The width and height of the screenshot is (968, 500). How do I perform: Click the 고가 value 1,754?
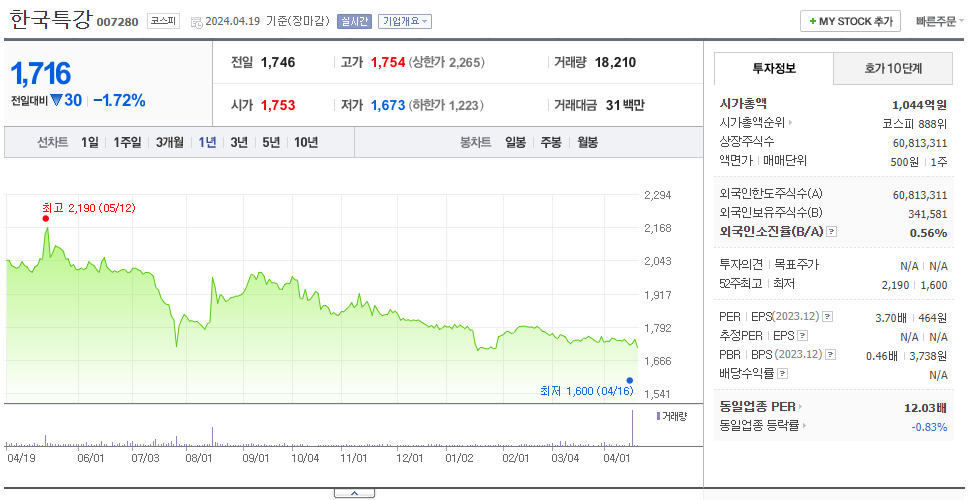[388, 62]
